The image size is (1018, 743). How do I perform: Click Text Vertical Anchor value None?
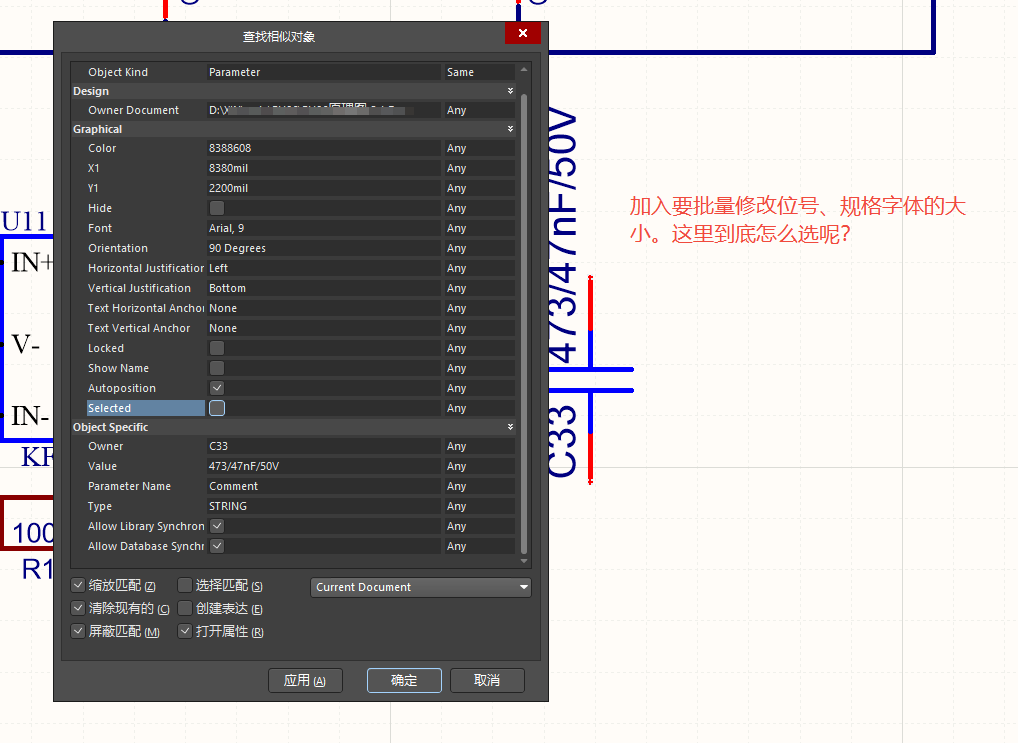[323, 328]
